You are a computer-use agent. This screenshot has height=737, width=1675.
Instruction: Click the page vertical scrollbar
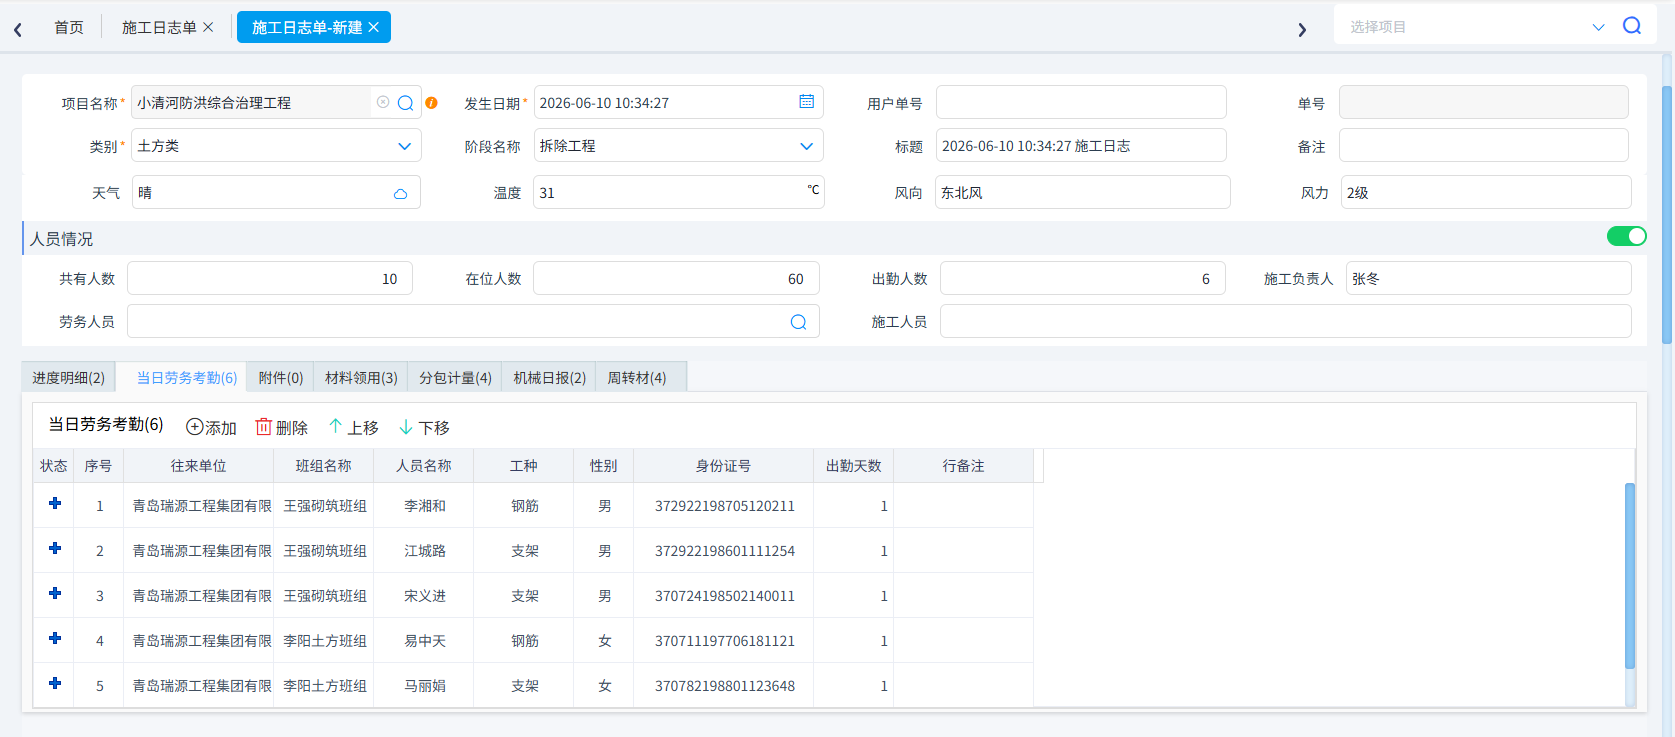[x=1667, y=215]
